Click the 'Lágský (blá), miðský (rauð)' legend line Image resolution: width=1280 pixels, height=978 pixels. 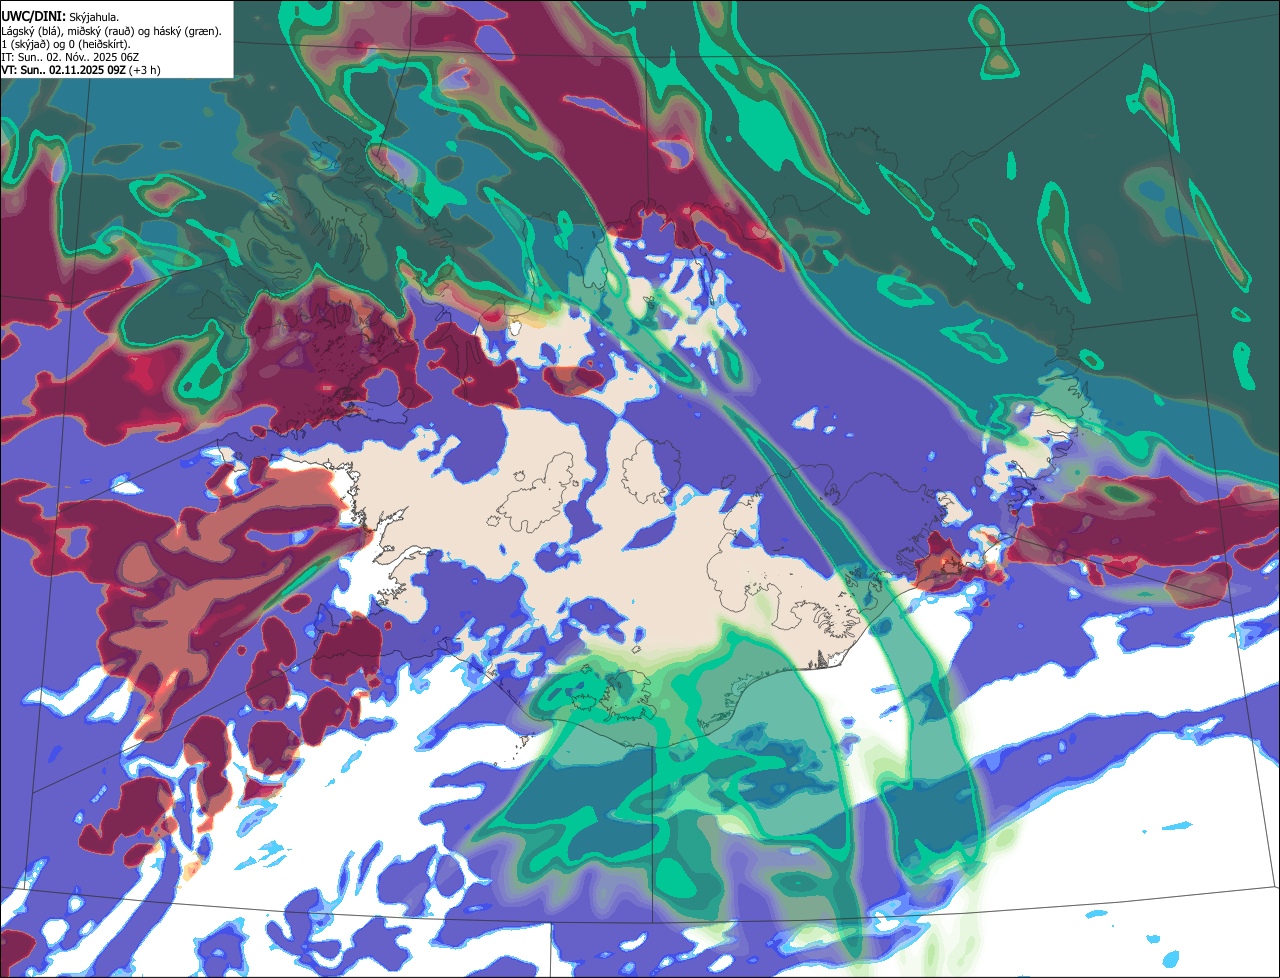[x=112, y=31]
